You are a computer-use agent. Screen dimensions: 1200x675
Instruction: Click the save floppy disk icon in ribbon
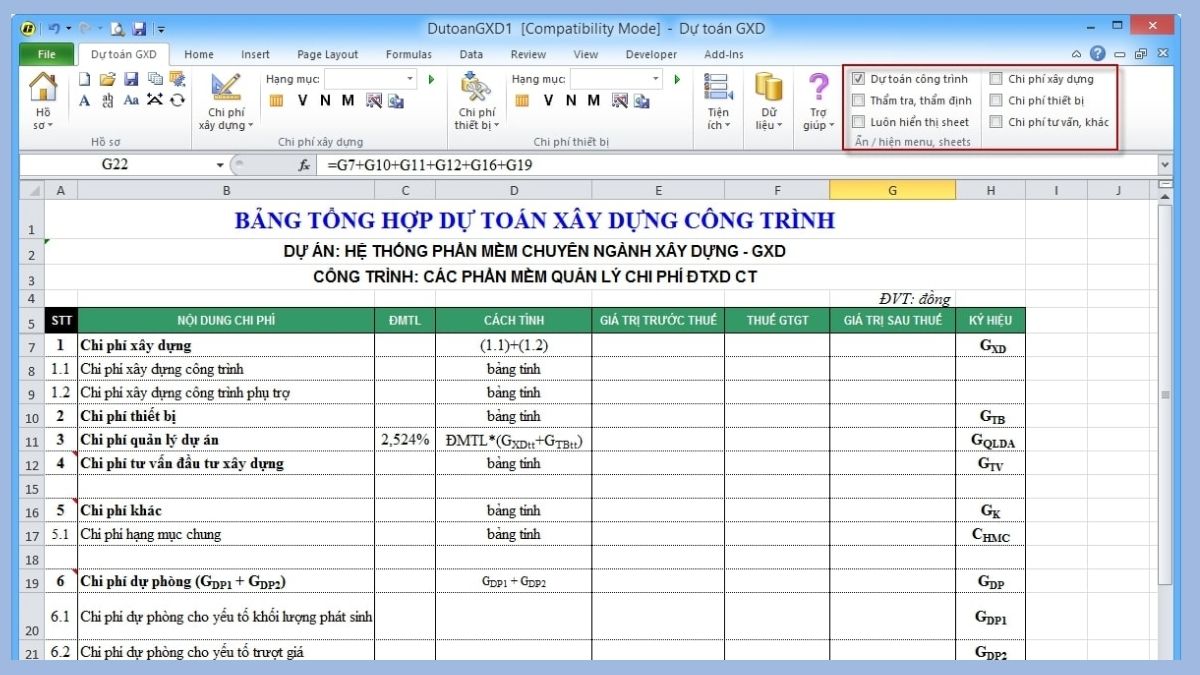click(x=131, y=79)
